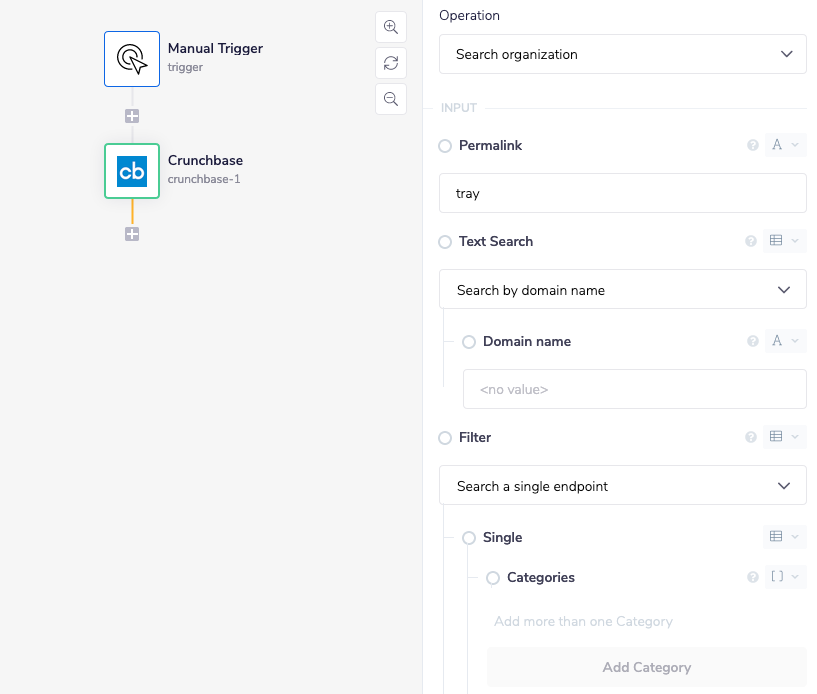The image size is (817, 694).
Task: Change the Permalink value type selector
Action: (785, 146)
